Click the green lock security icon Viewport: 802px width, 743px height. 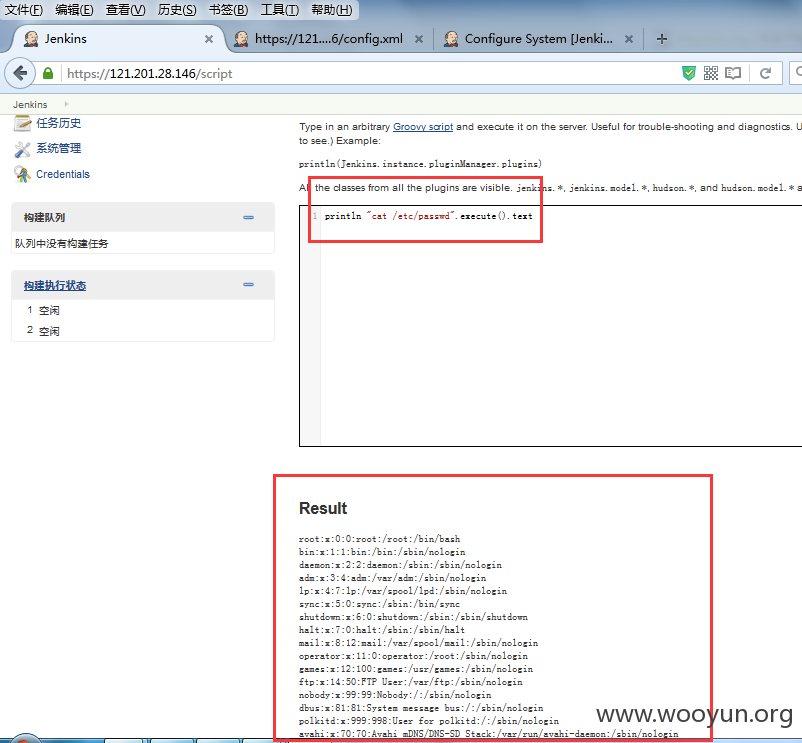[x=48, y=74]
